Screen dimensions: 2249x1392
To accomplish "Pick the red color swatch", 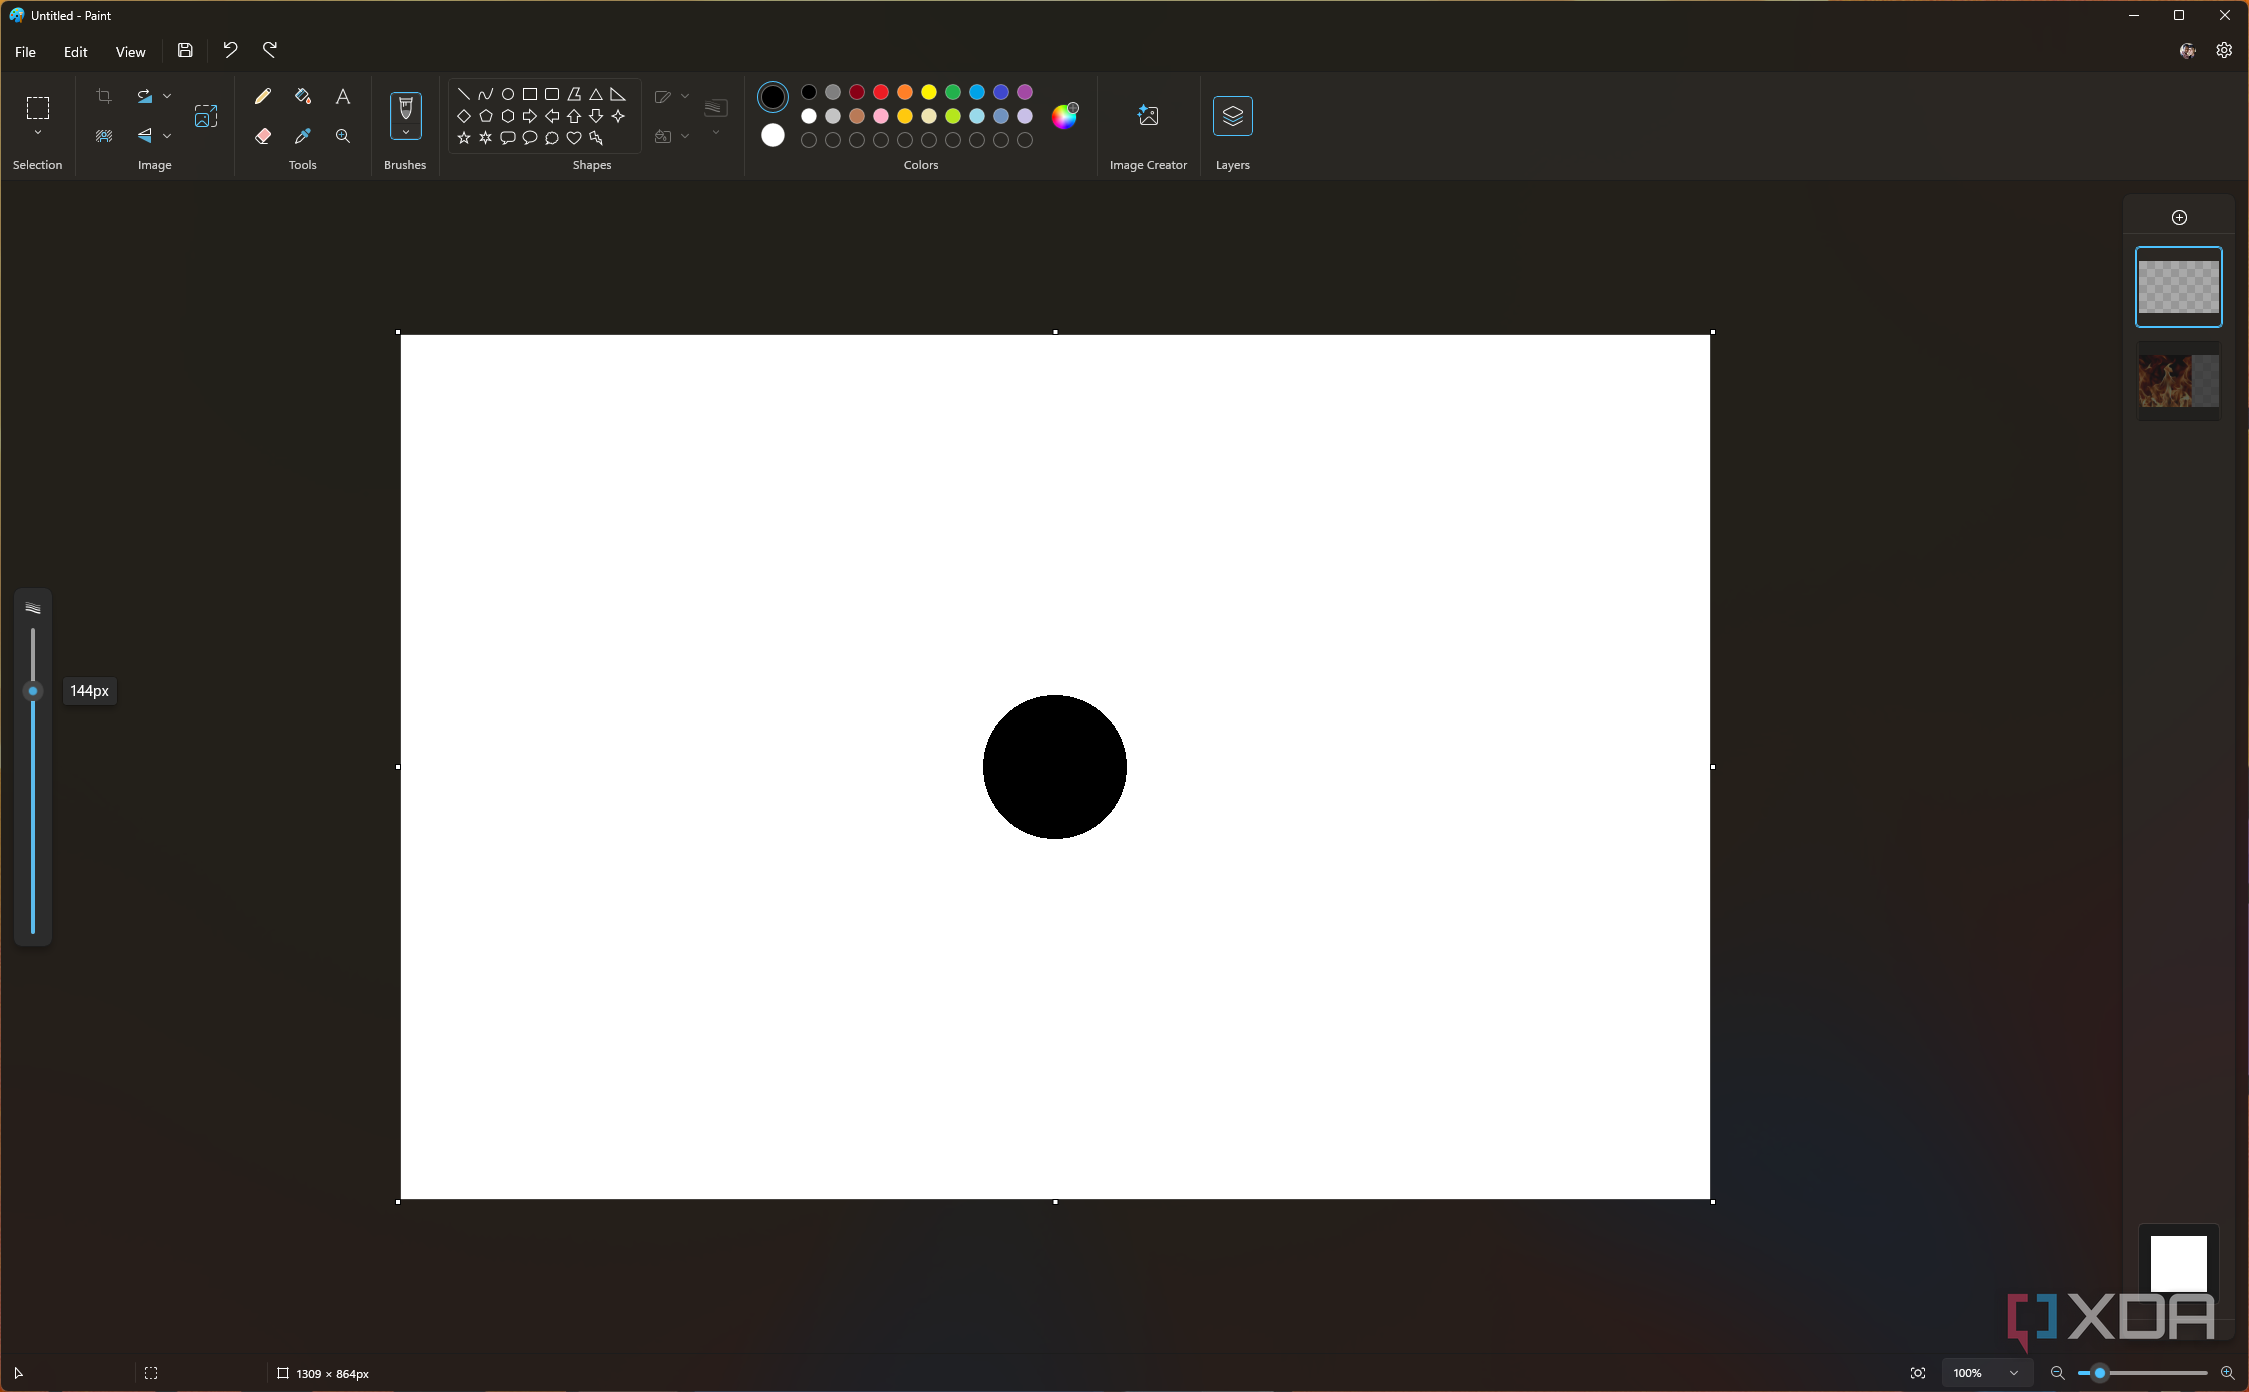I will click(x=880, y=92).
